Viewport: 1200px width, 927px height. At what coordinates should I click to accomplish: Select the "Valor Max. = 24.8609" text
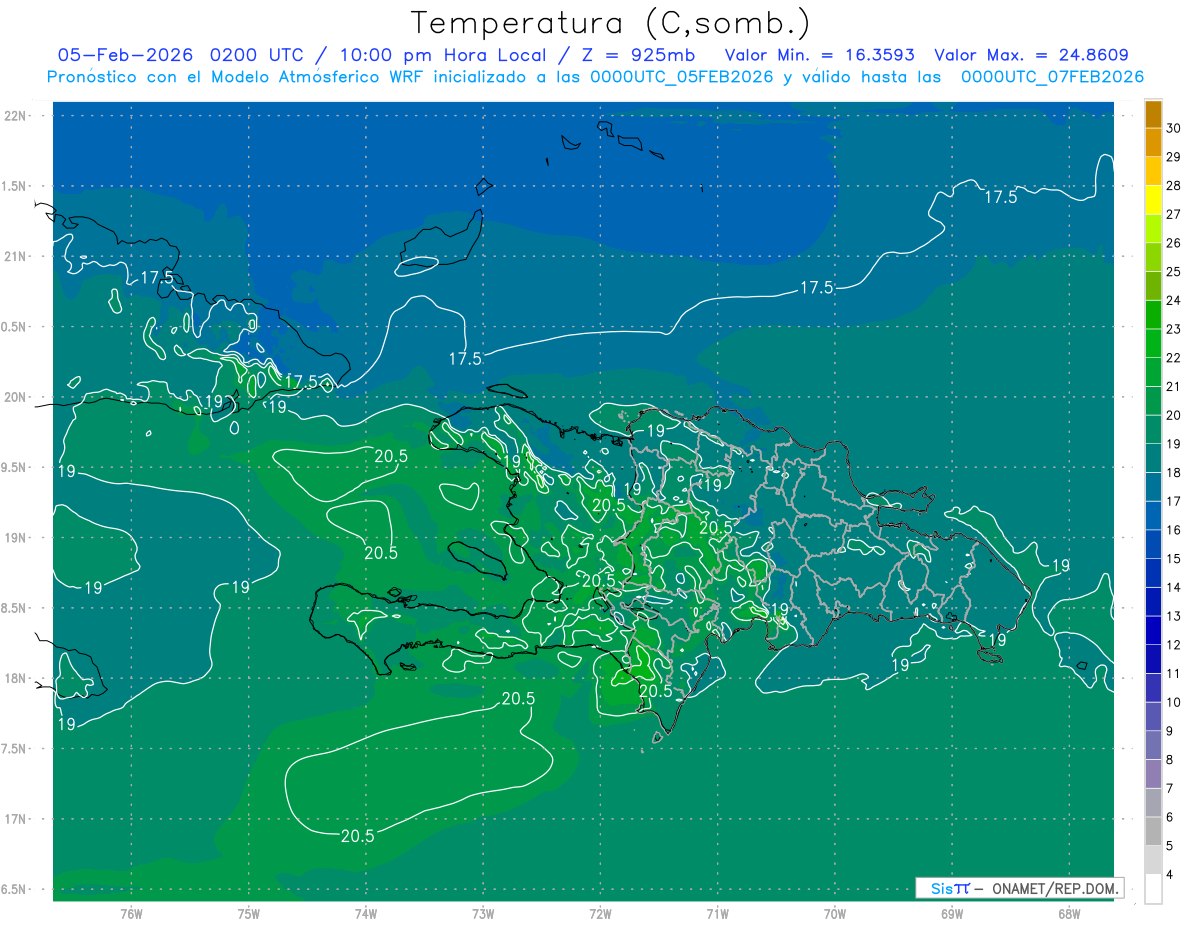(1031, 55)
